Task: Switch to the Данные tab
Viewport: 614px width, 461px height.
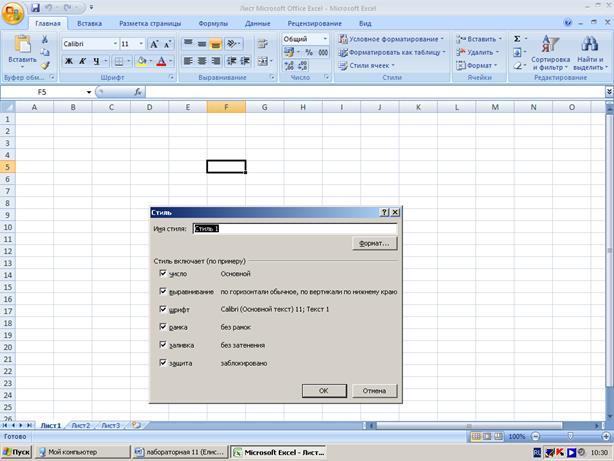Action: click(x=258, y=24)
